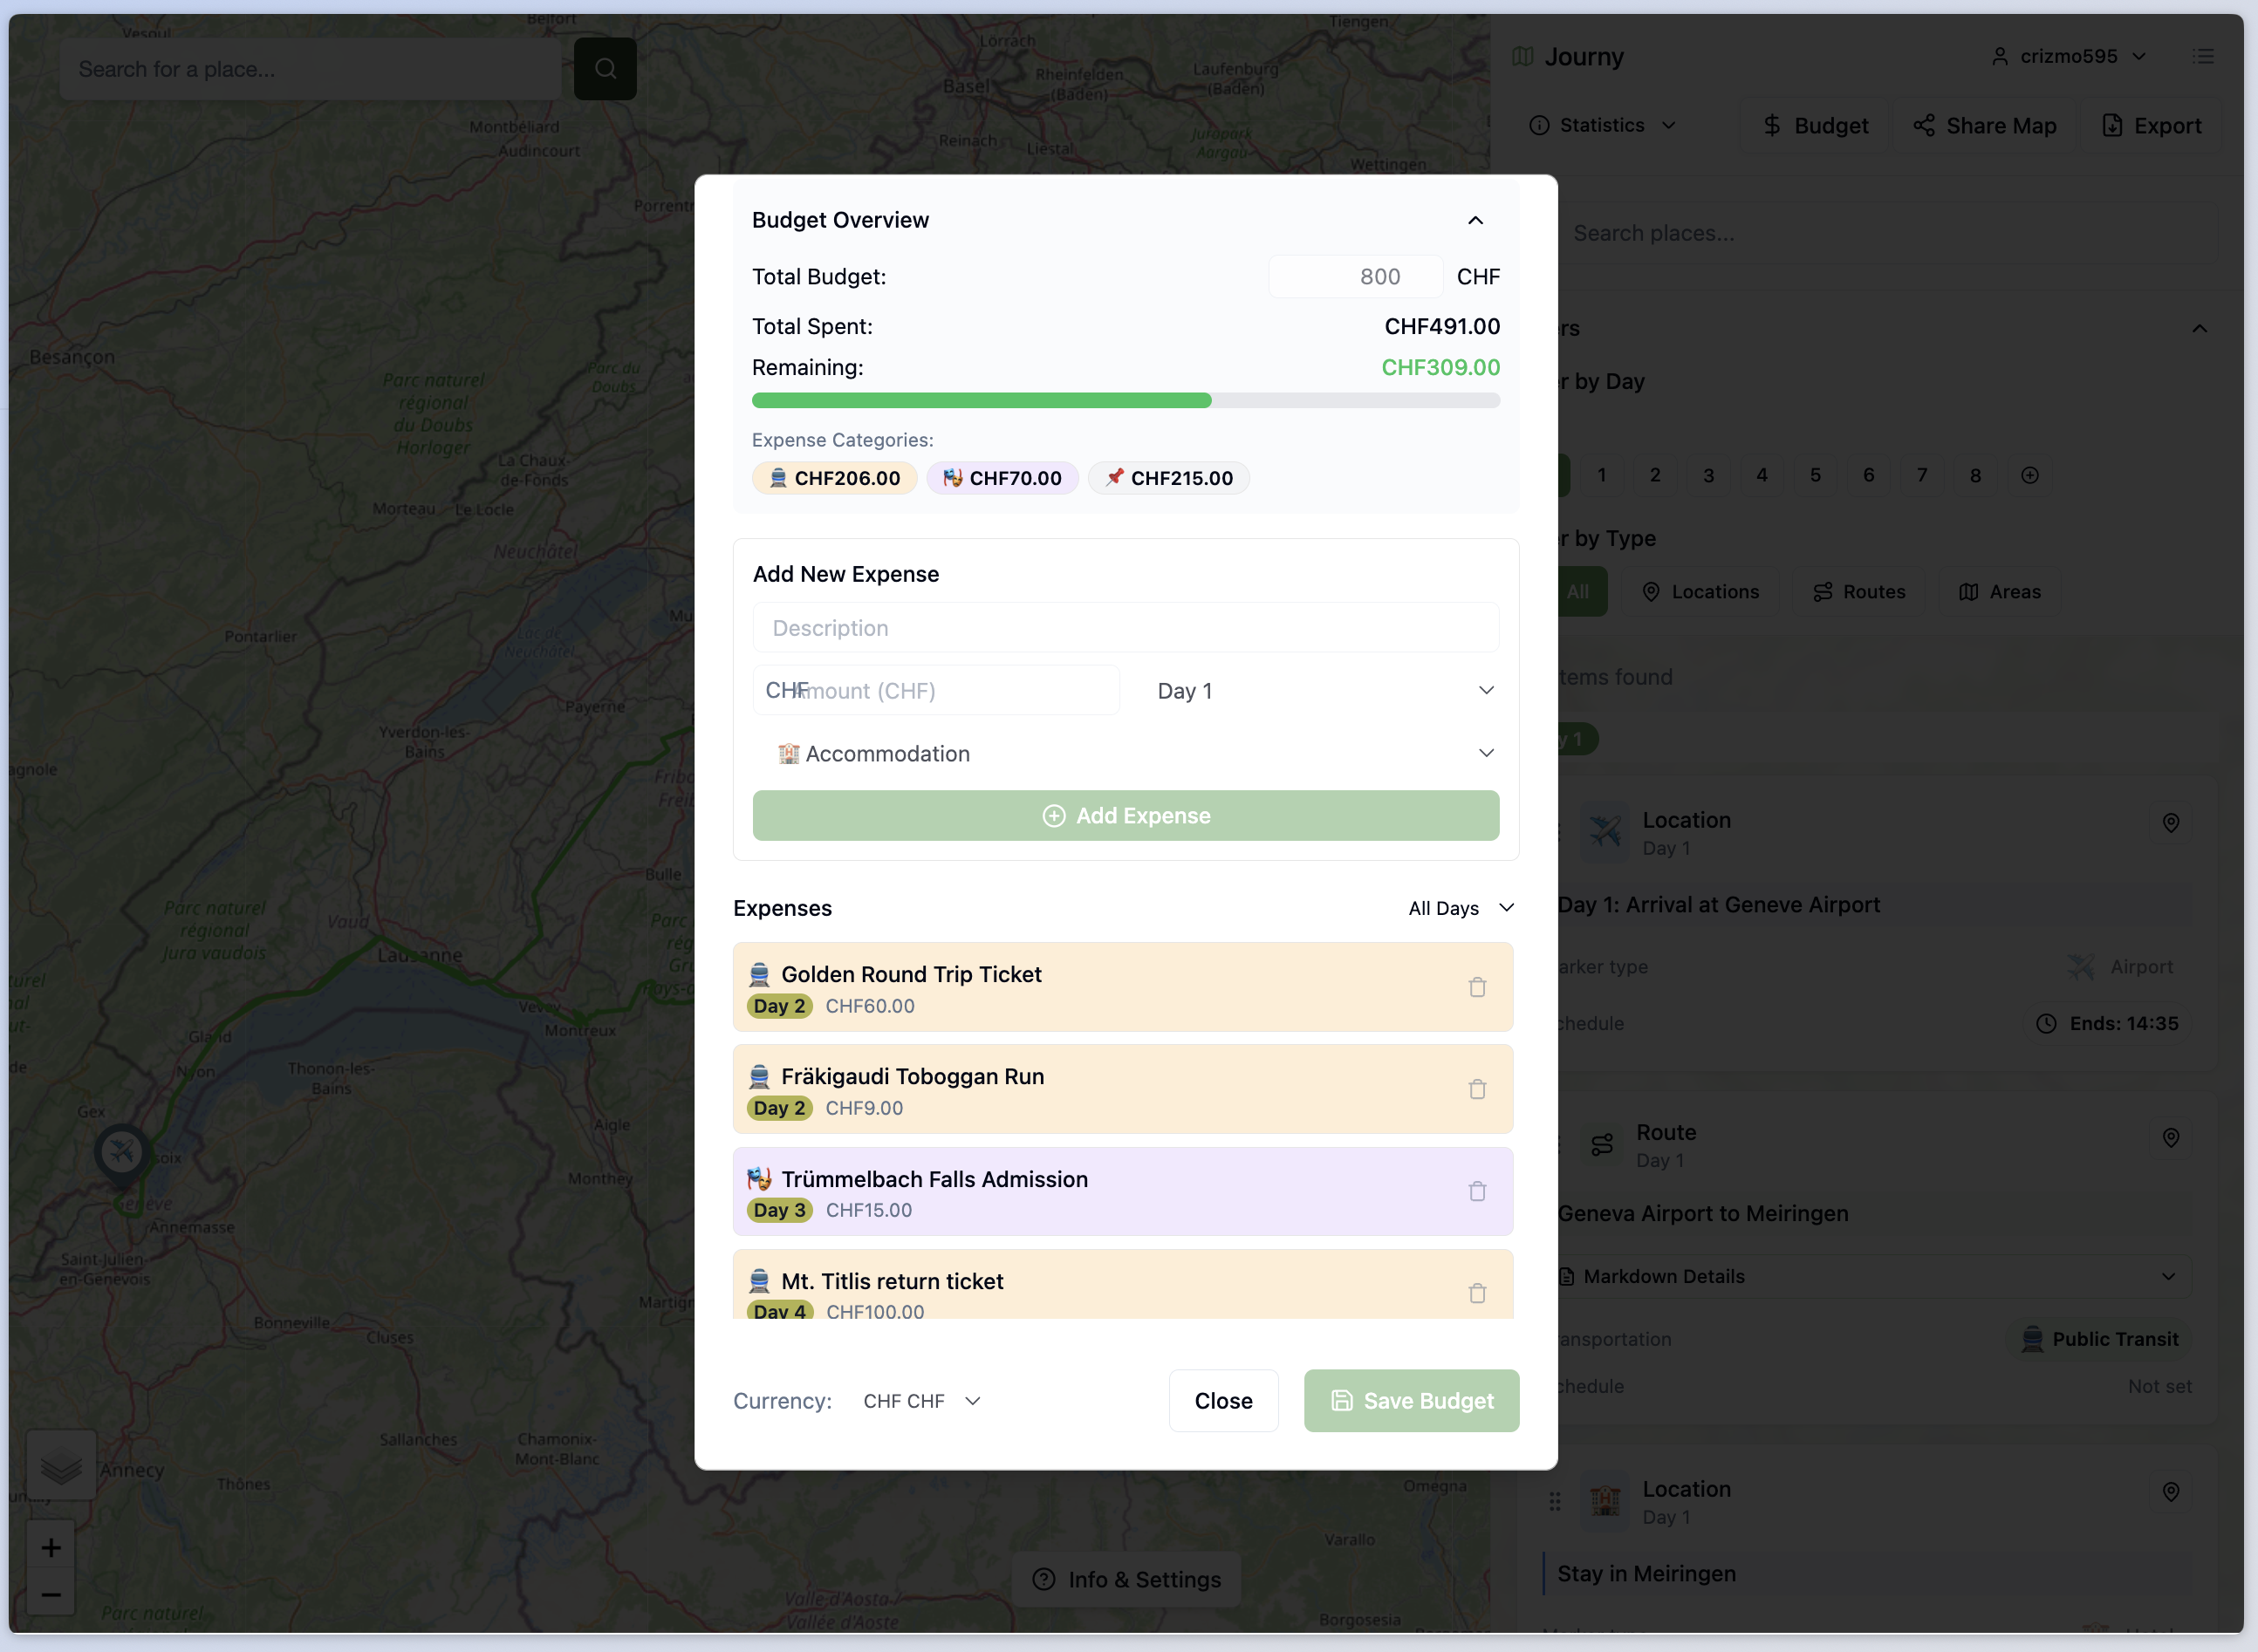Click the map zoom in plus icon
Screen dimensions: 2258x1652
(x=51, y=1548)
